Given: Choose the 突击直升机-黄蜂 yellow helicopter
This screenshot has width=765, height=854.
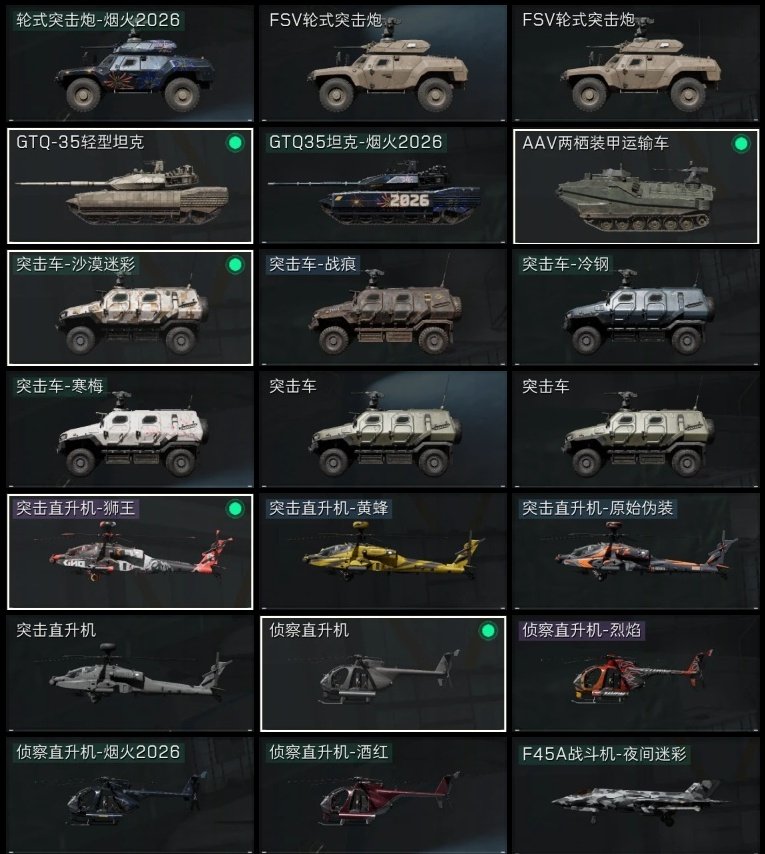Looking at the screenshot, I should coord(383,552).
